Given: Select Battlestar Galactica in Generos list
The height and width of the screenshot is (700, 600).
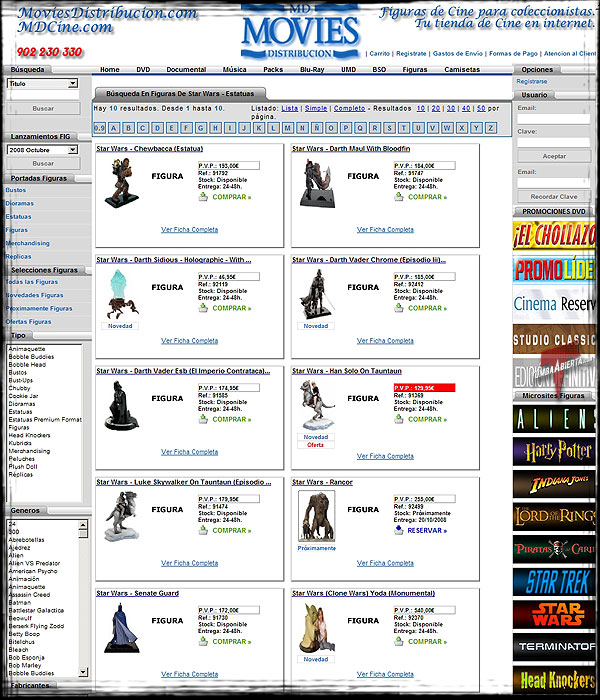Looking at the screenshot, I should 36,610.
